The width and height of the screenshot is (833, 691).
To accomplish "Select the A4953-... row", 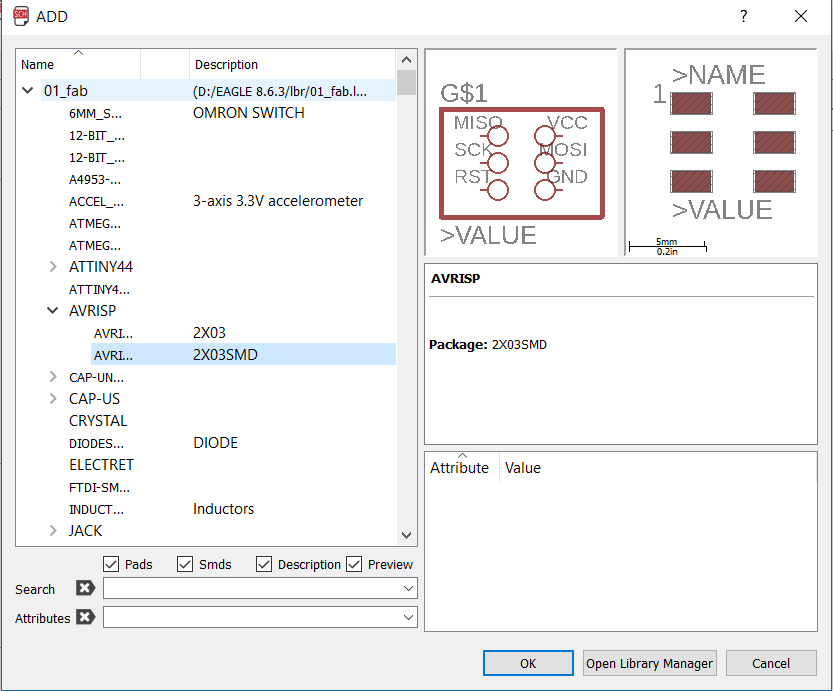I will [x=206, y=180].
